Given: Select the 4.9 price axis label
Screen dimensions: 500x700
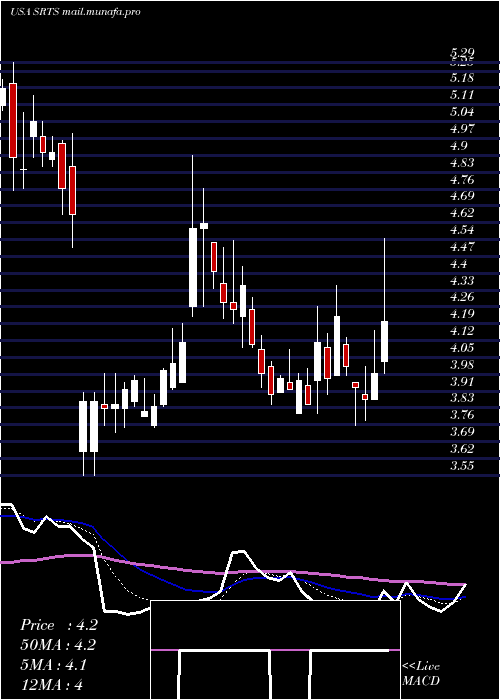Looking at the screenshot, I should 458,146.
